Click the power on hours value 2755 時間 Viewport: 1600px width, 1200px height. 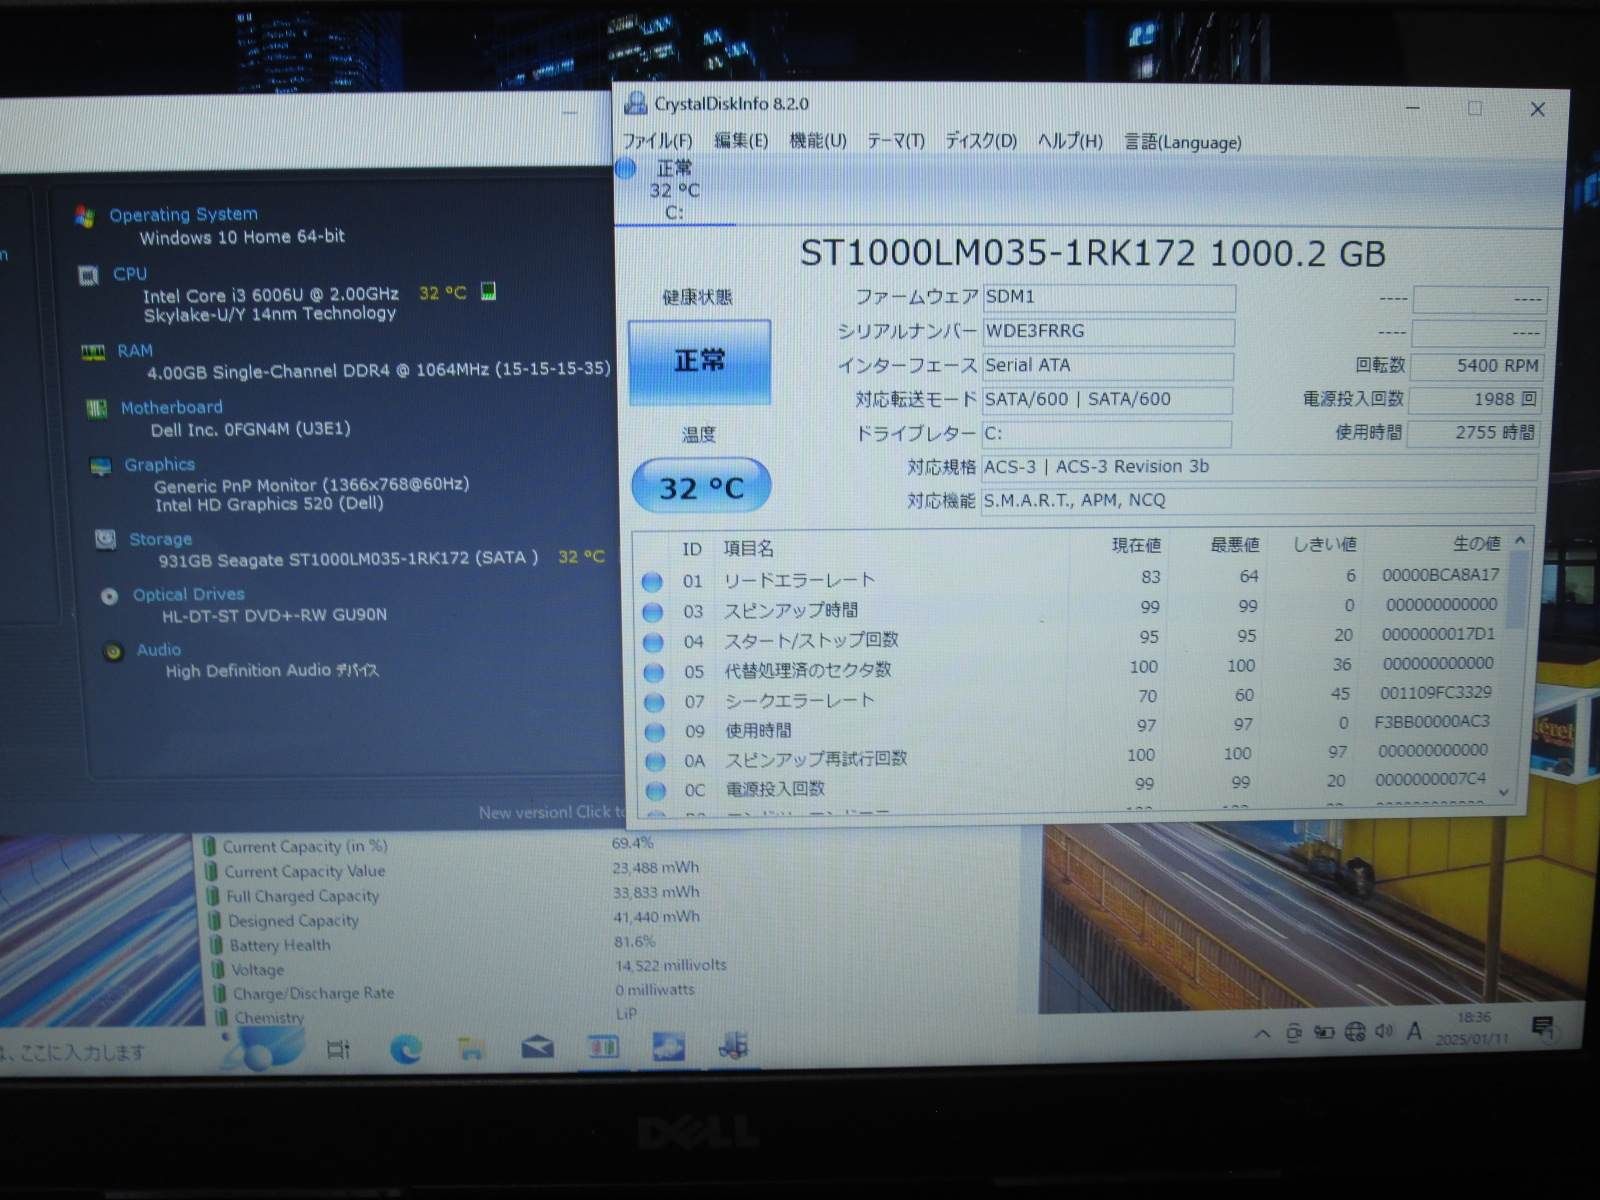pos(1473,432)
